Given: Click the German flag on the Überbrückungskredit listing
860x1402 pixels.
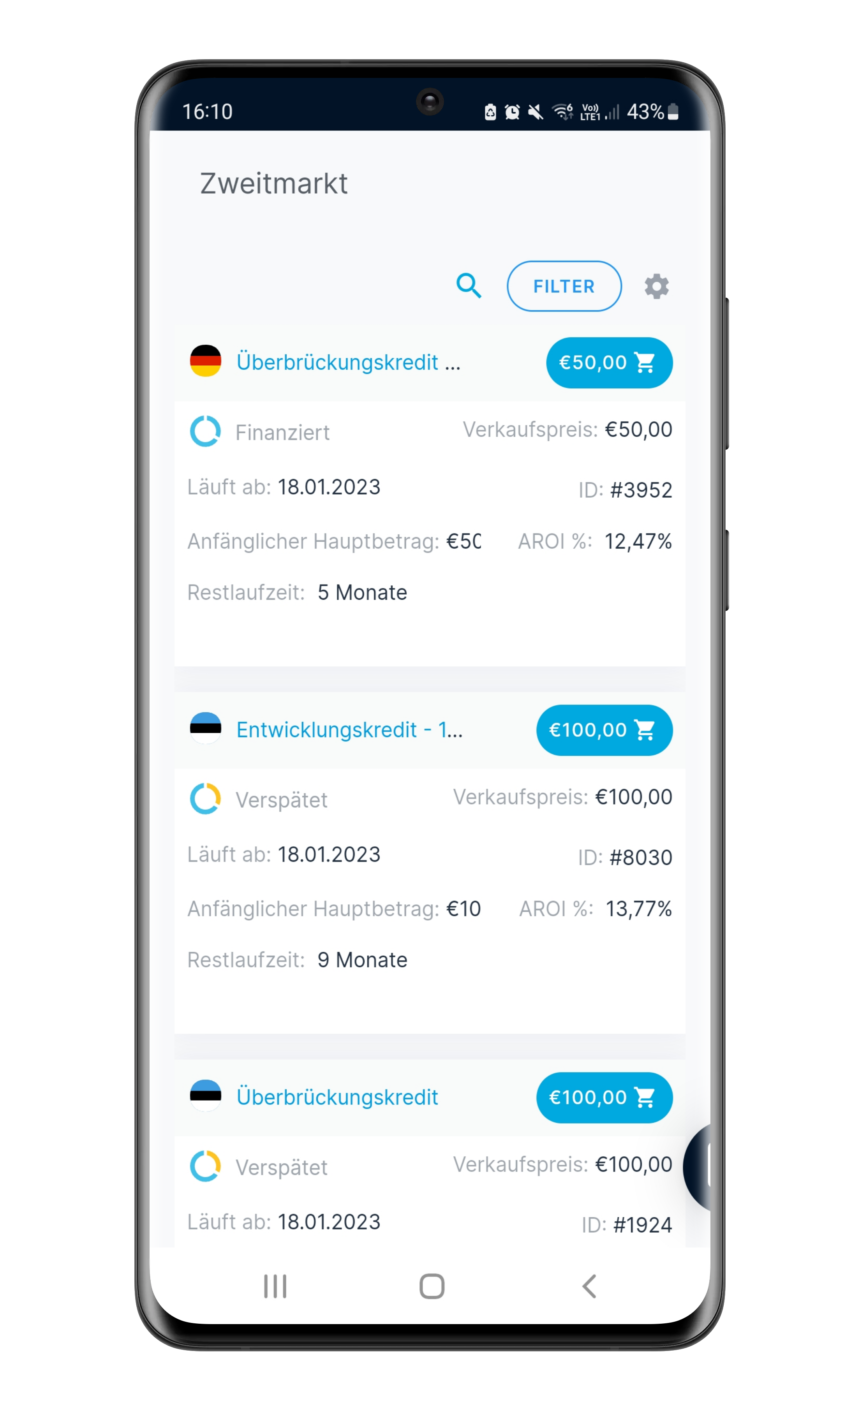Looking at the screenshot, I should point(206,361).
